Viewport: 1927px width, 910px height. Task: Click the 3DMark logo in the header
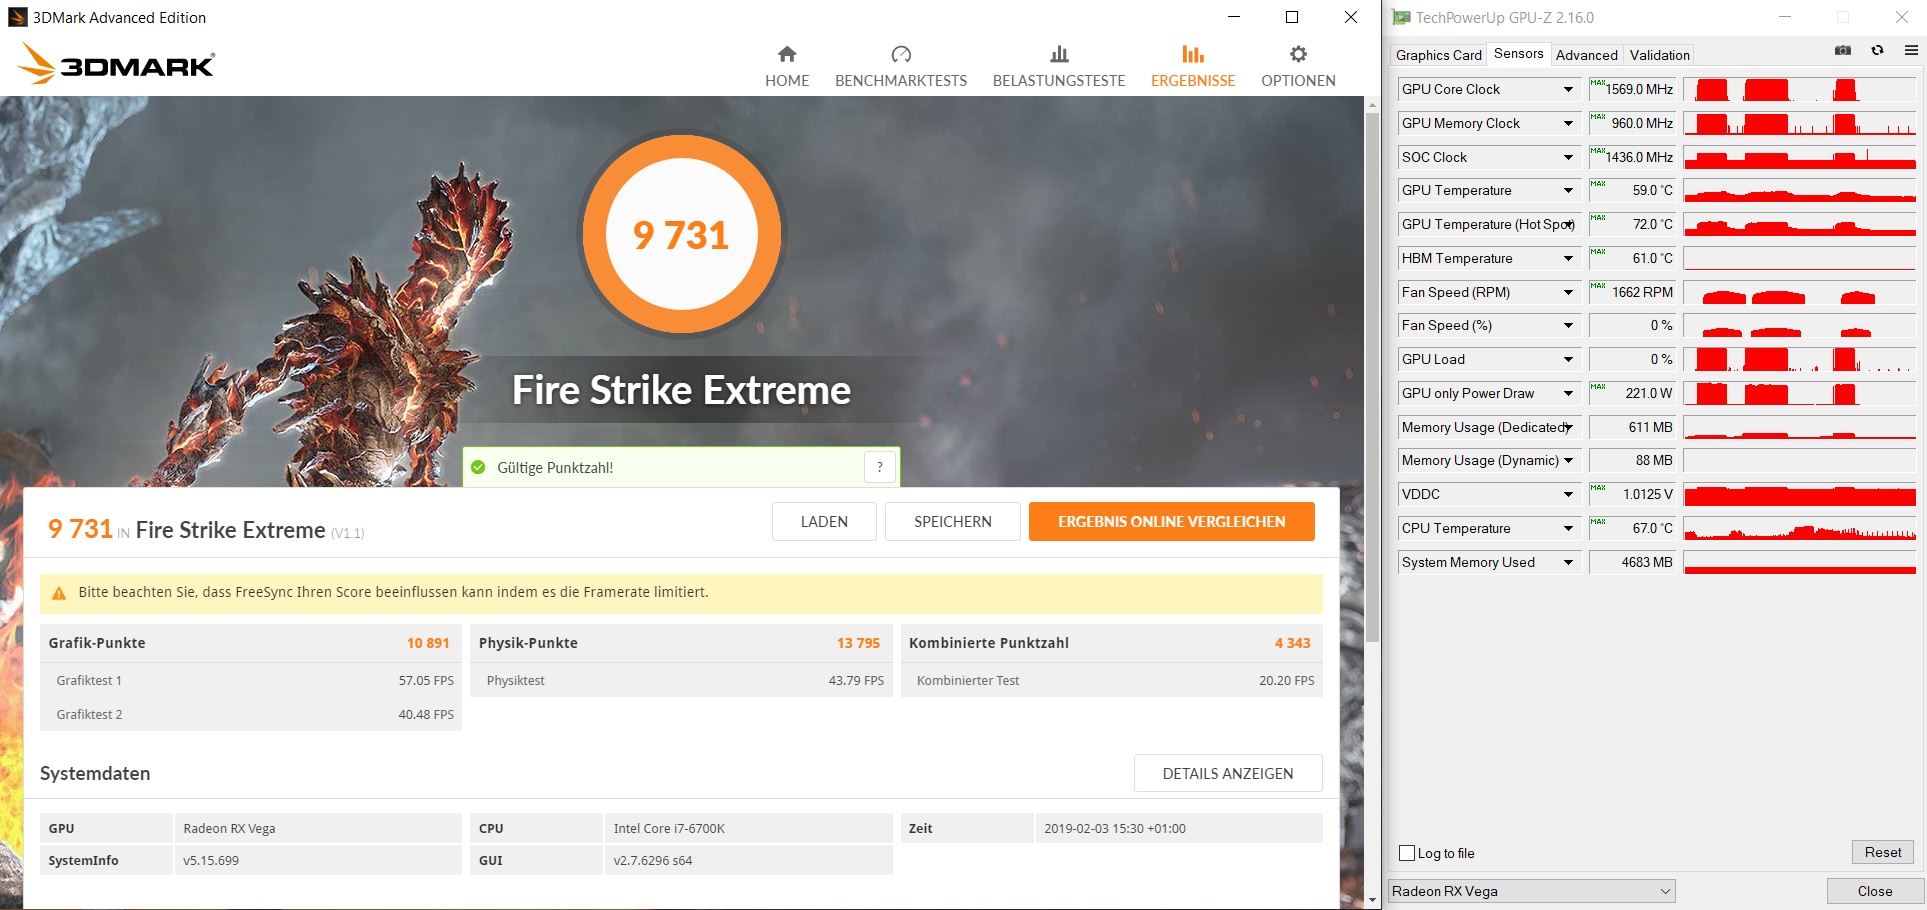pyautogui.click(x=116, y=64)
